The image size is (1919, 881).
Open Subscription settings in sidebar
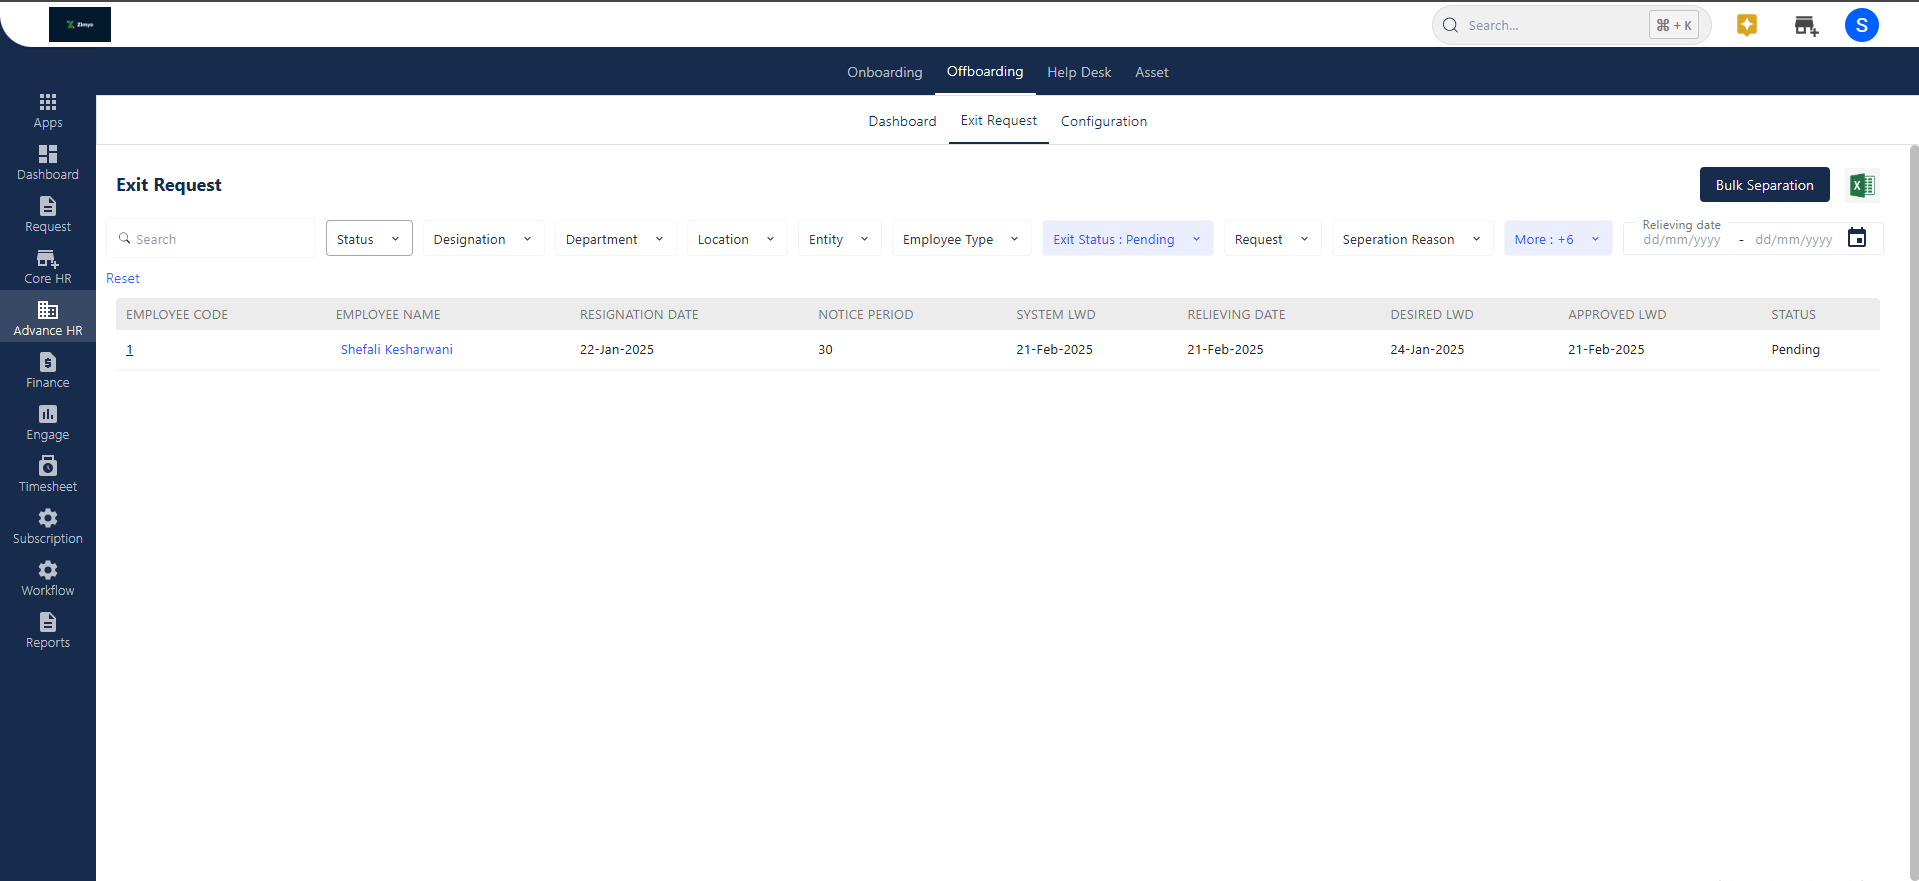(x=48, y=526)
